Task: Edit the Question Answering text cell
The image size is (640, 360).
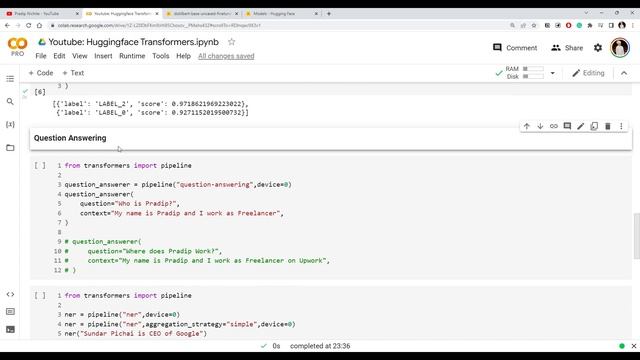Action: tap(580, 126)
